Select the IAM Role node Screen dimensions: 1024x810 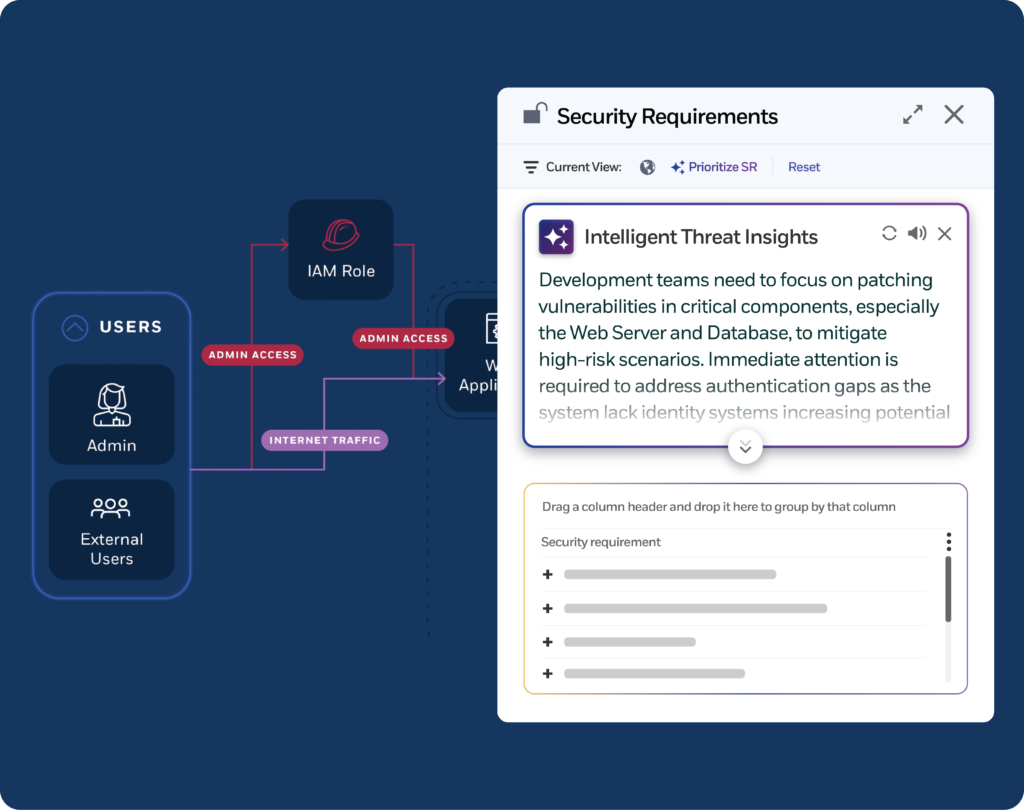coord(341,249)
